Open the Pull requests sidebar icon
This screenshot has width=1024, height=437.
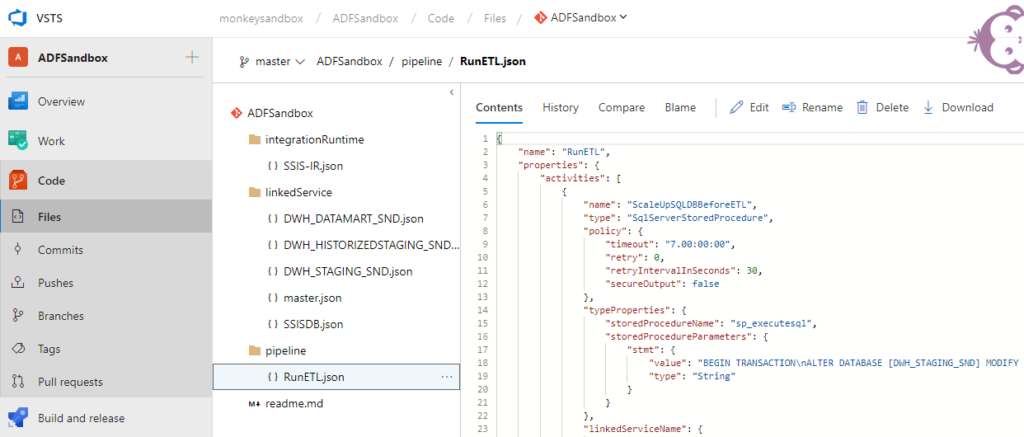pyautogui.click(x=18, y=381)
